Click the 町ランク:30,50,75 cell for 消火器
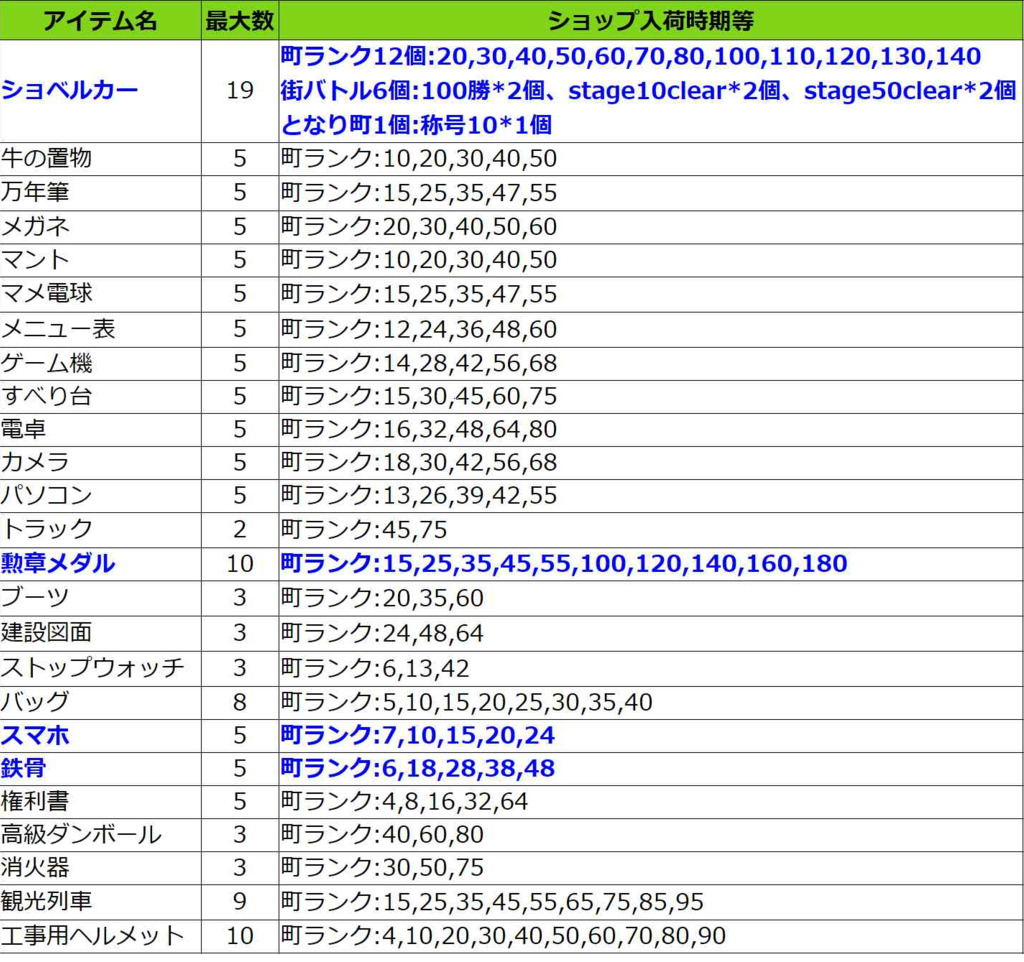 [x=381, y=868]
